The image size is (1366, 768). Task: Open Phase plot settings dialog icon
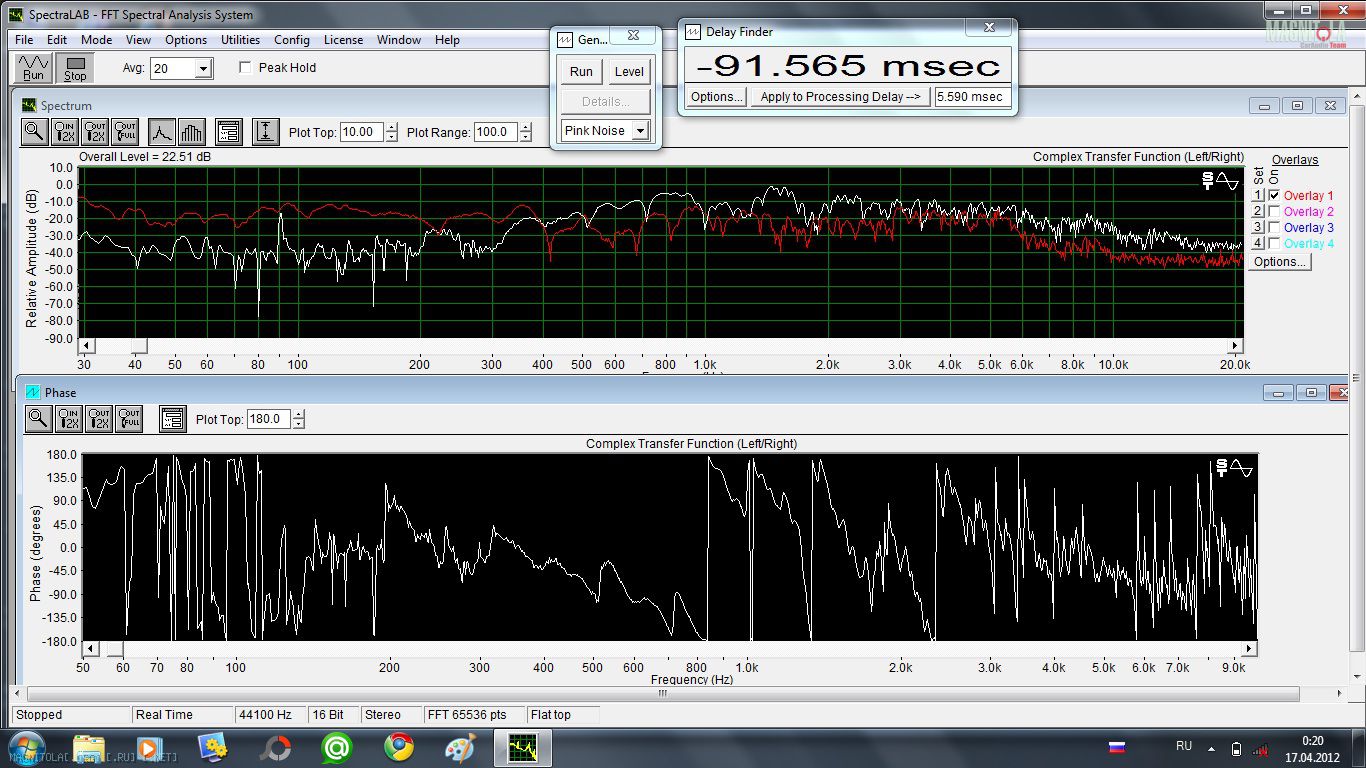click(172, 419)
